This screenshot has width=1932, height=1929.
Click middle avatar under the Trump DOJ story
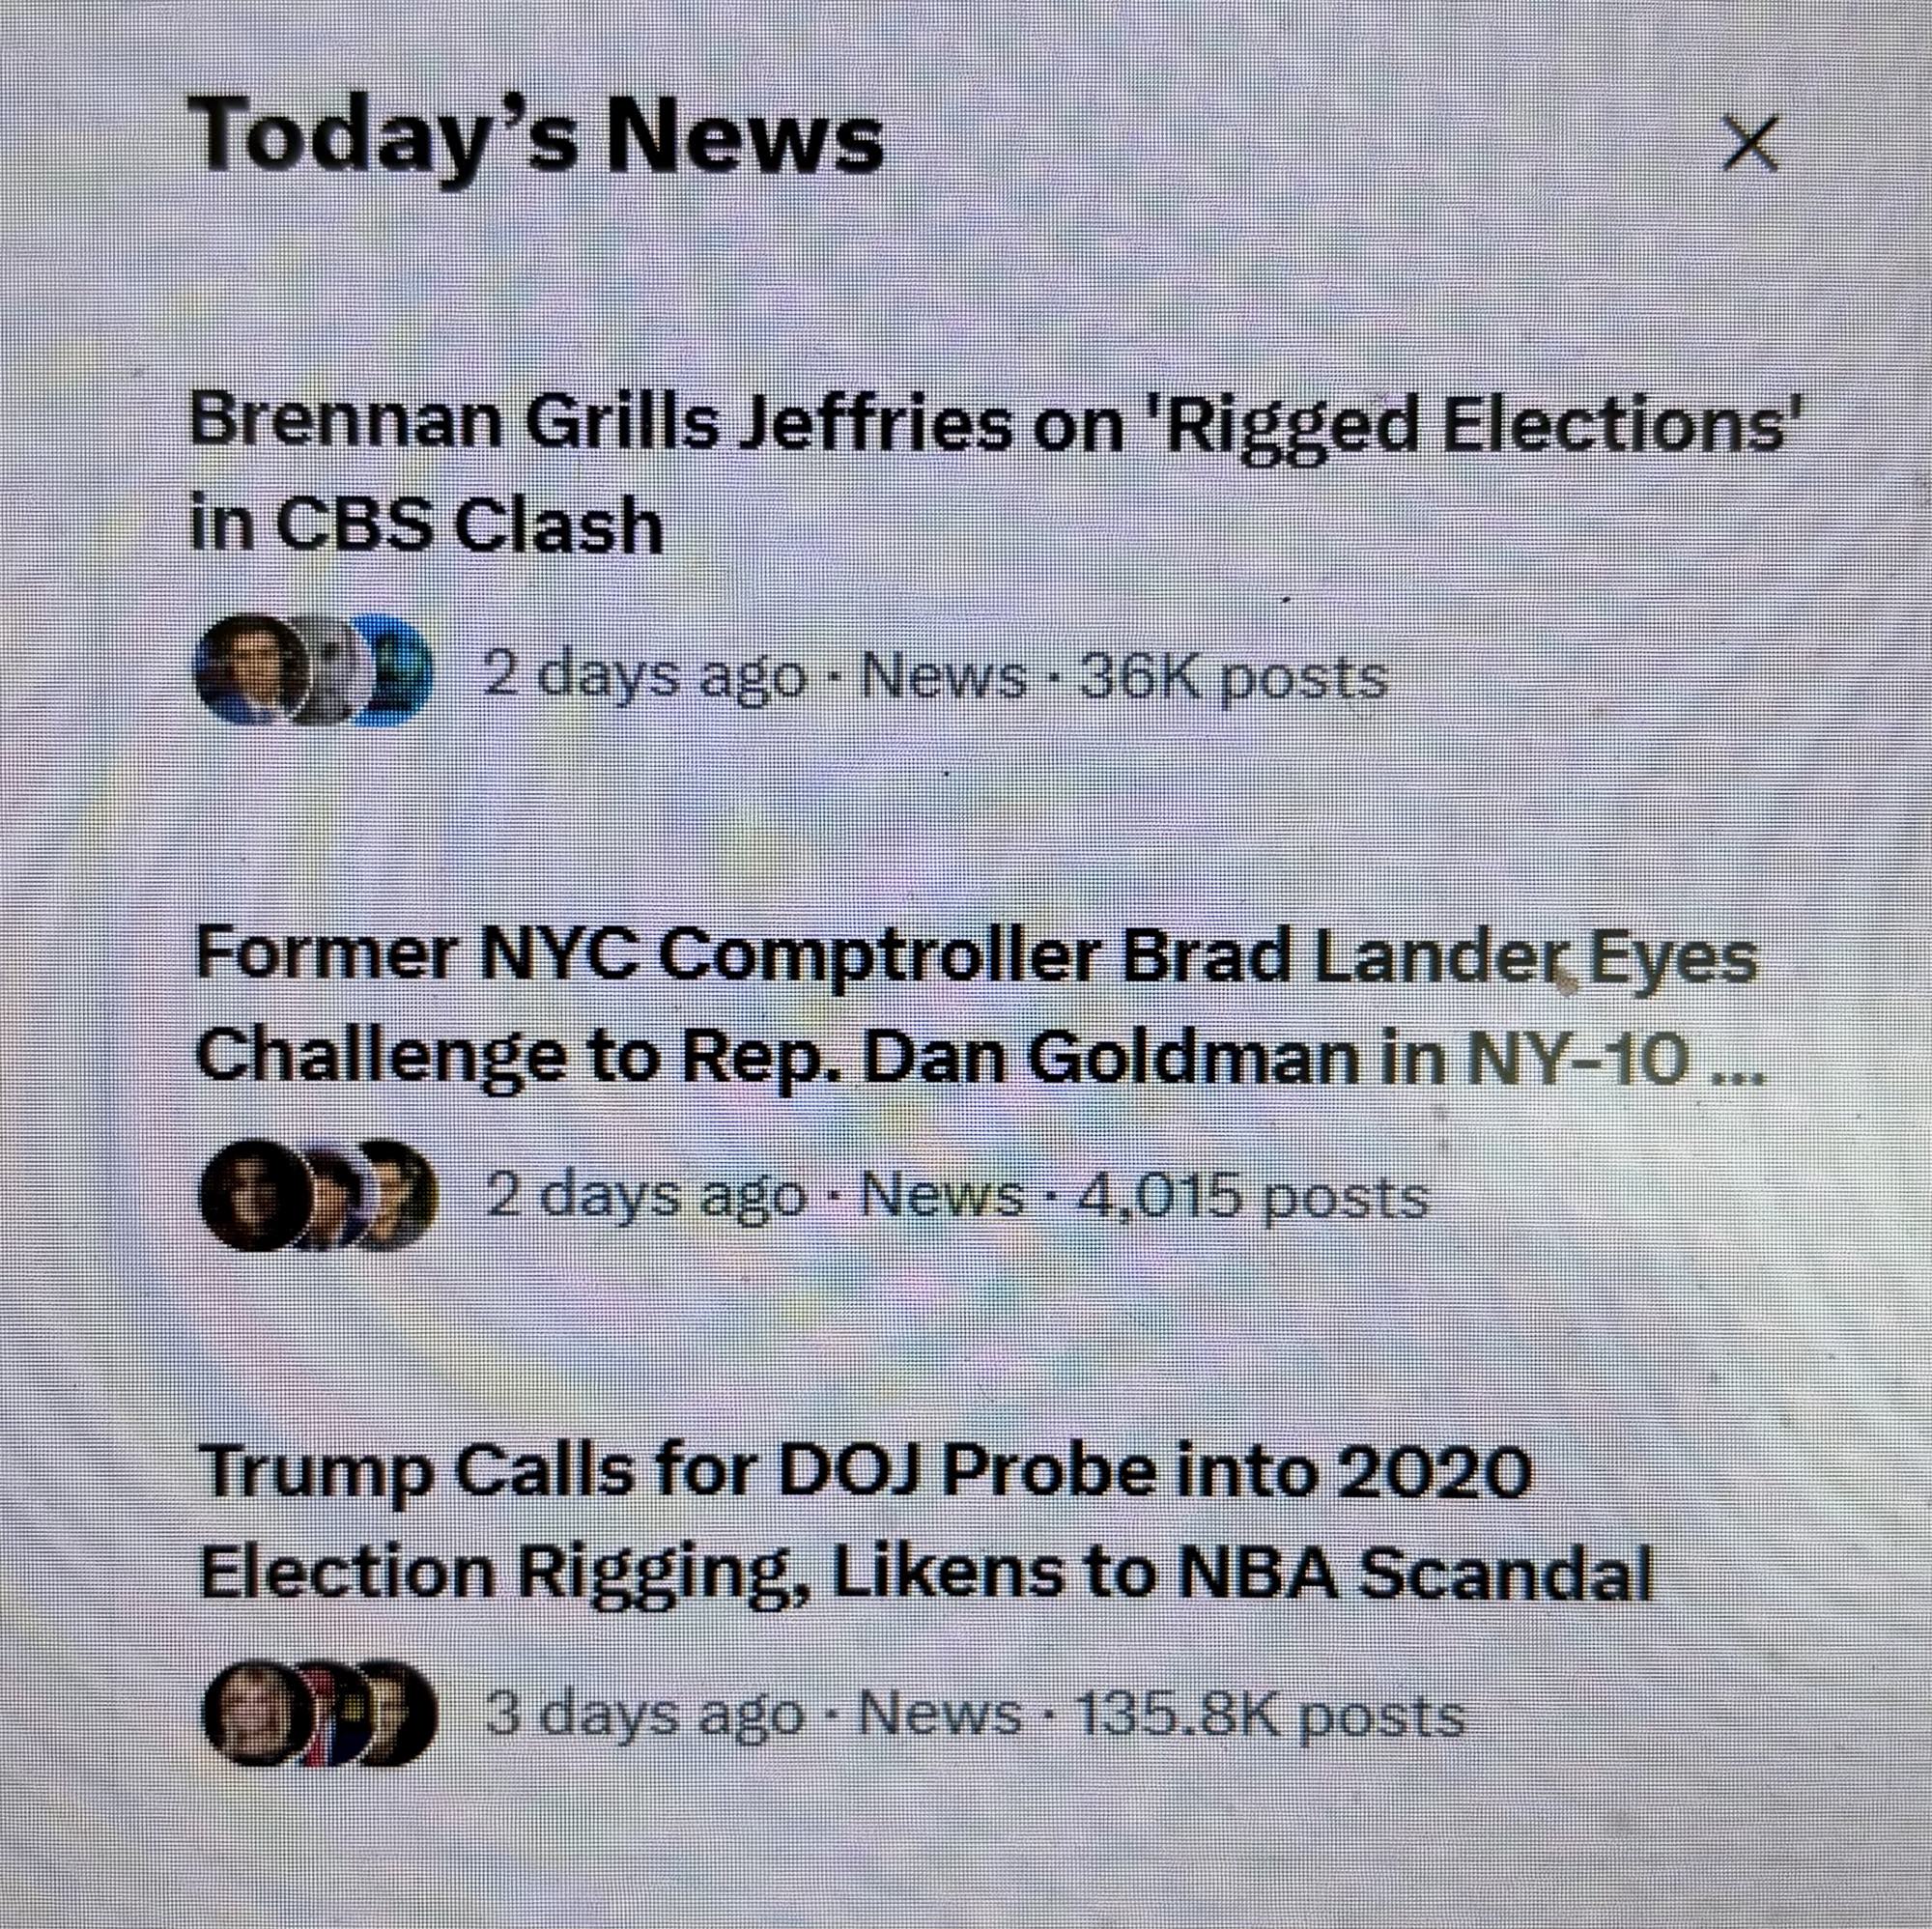tap(330, 1714)
